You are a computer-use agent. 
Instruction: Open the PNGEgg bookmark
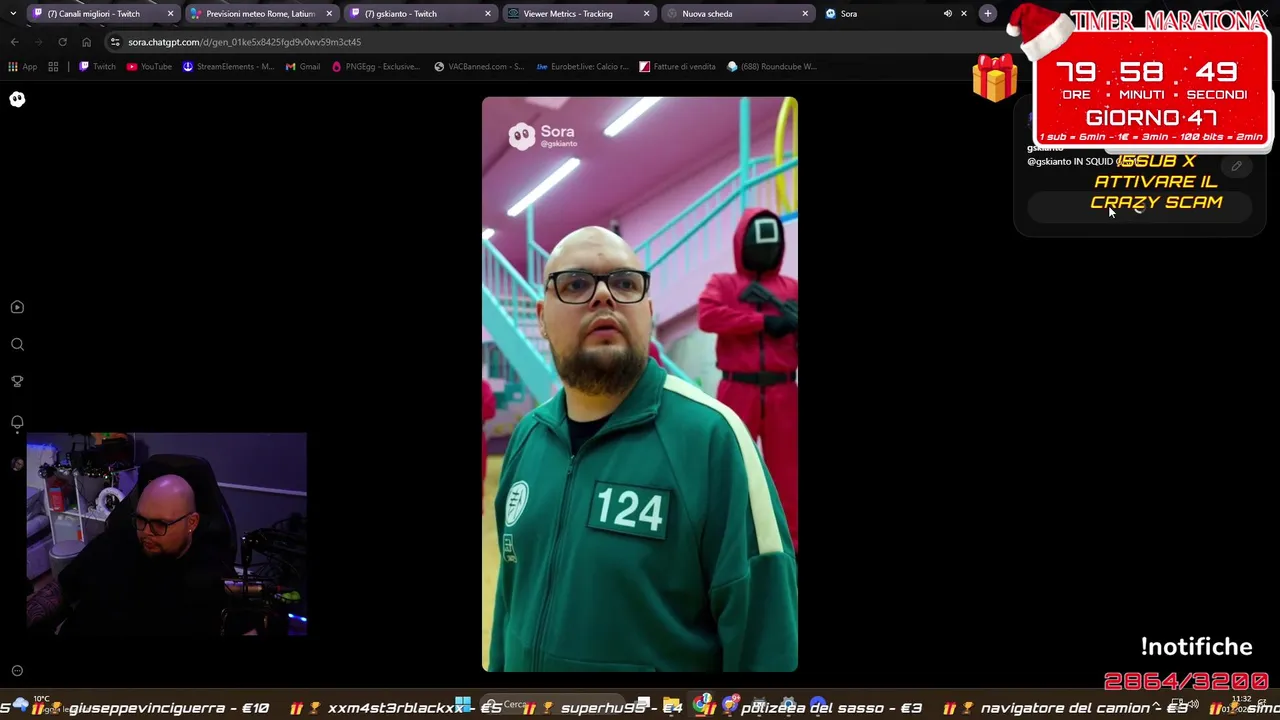376,67
